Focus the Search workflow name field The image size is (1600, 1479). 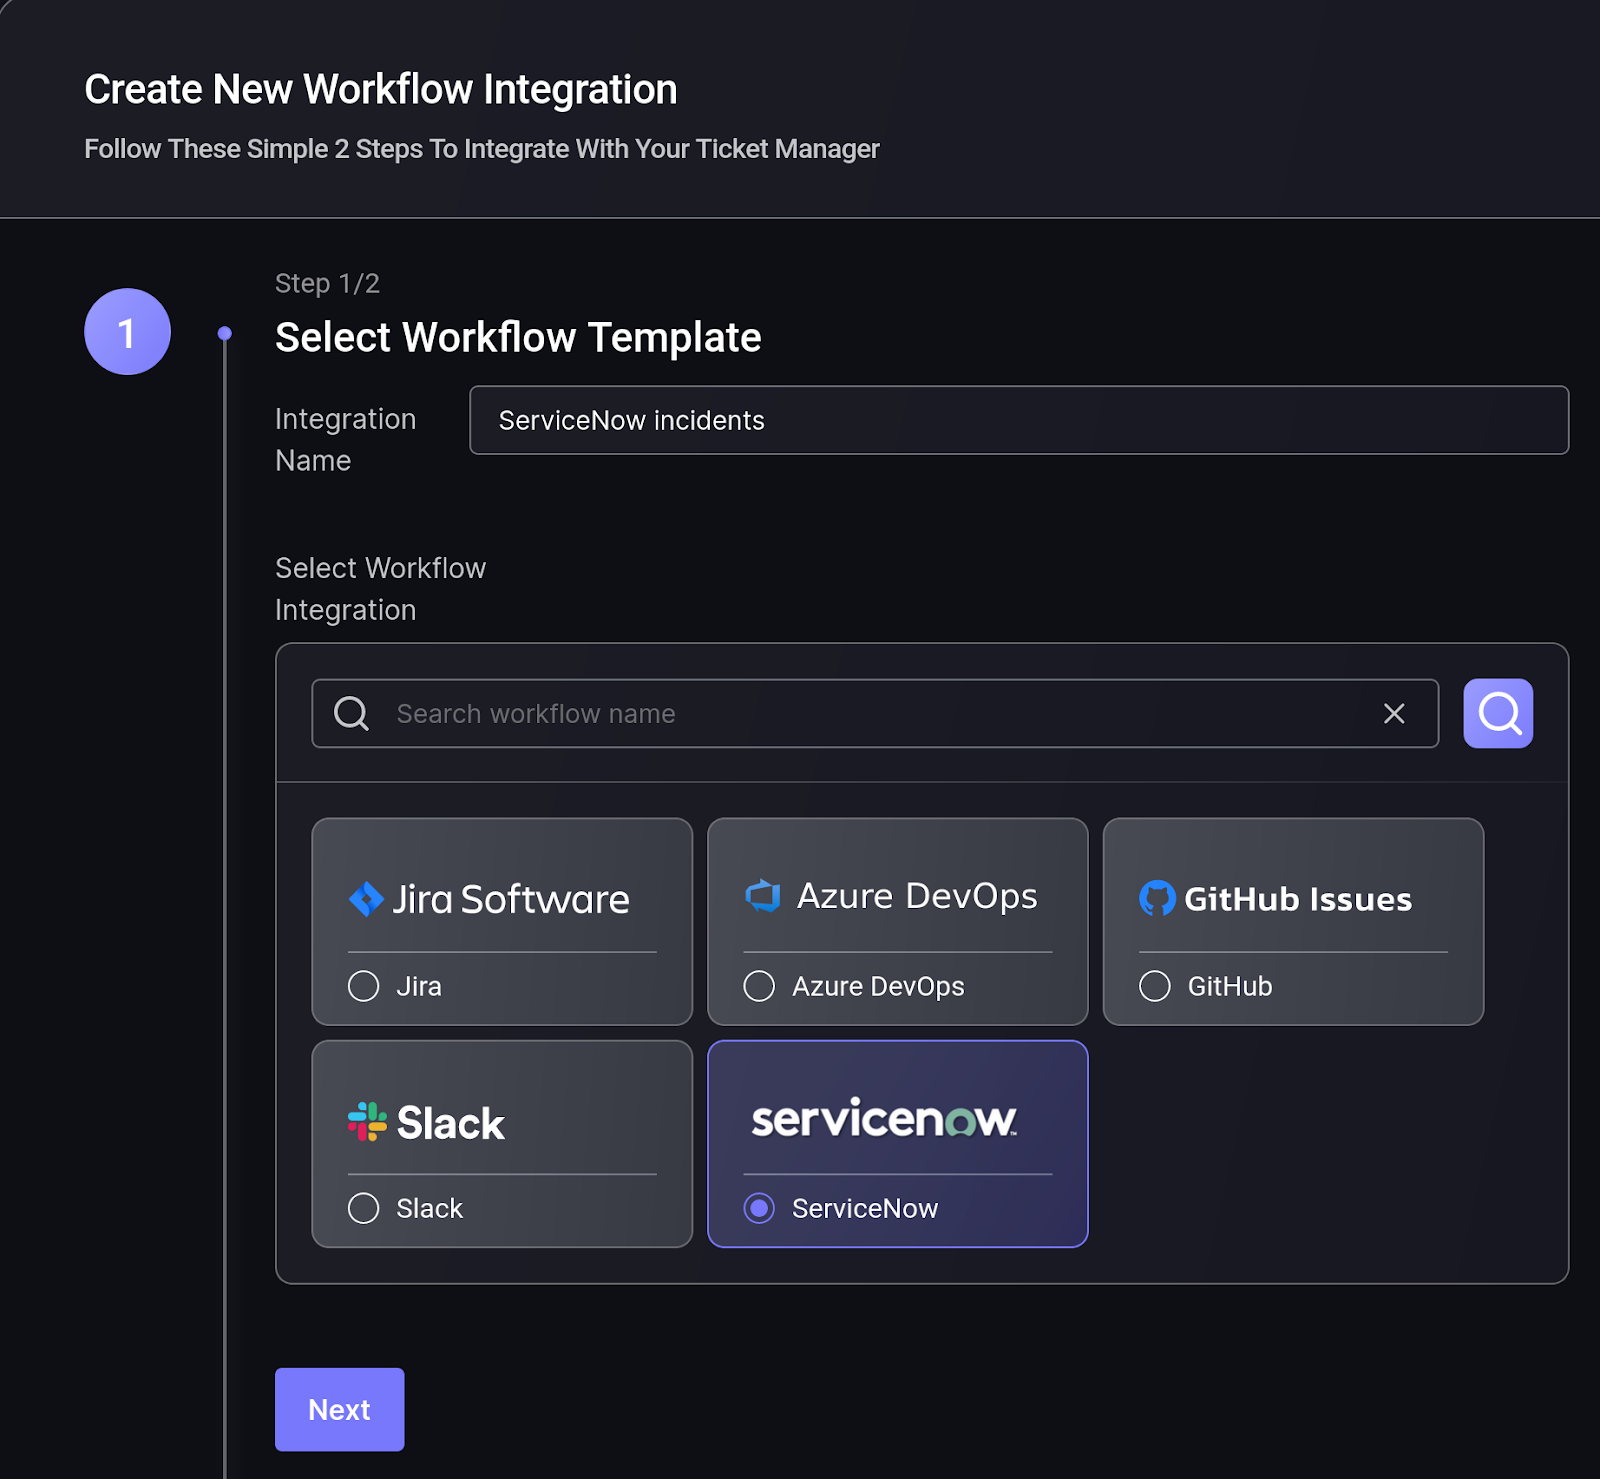point(875,713)
